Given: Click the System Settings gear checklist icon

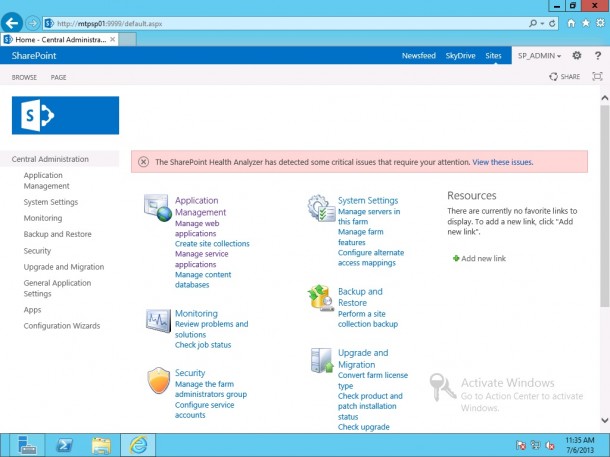Looking at the screenshot, I should 321,208.
